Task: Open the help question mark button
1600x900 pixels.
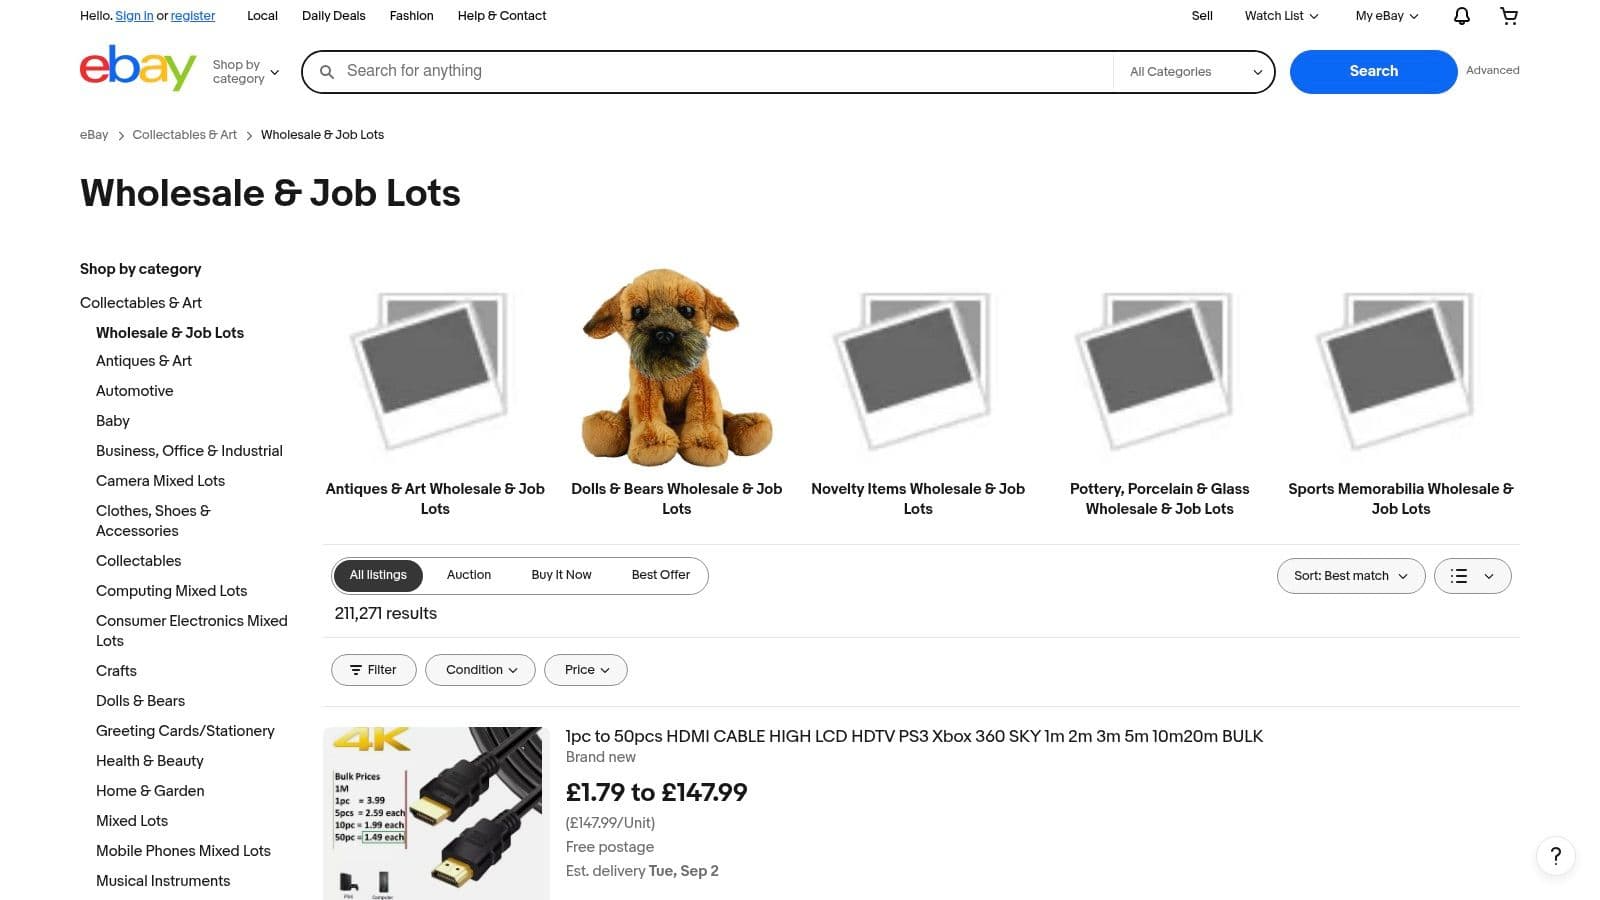Action: [x=1555, y=856]
